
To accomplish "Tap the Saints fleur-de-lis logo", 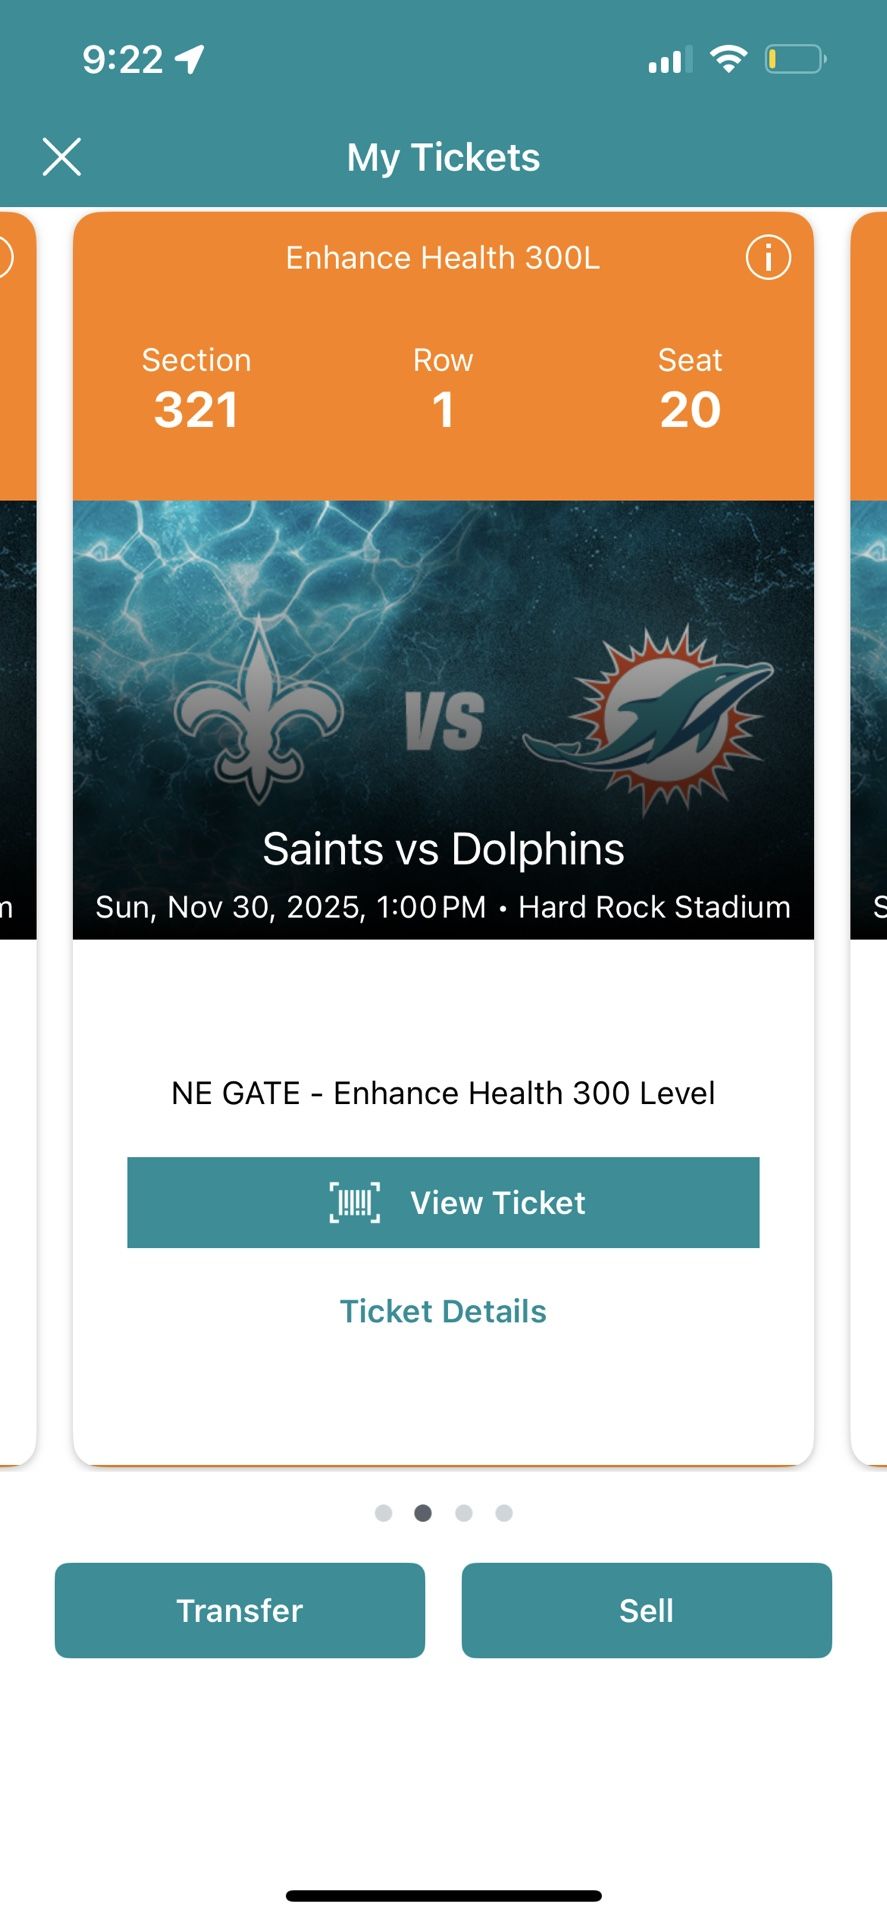I will pyautogui.click(x=262, y=710).
